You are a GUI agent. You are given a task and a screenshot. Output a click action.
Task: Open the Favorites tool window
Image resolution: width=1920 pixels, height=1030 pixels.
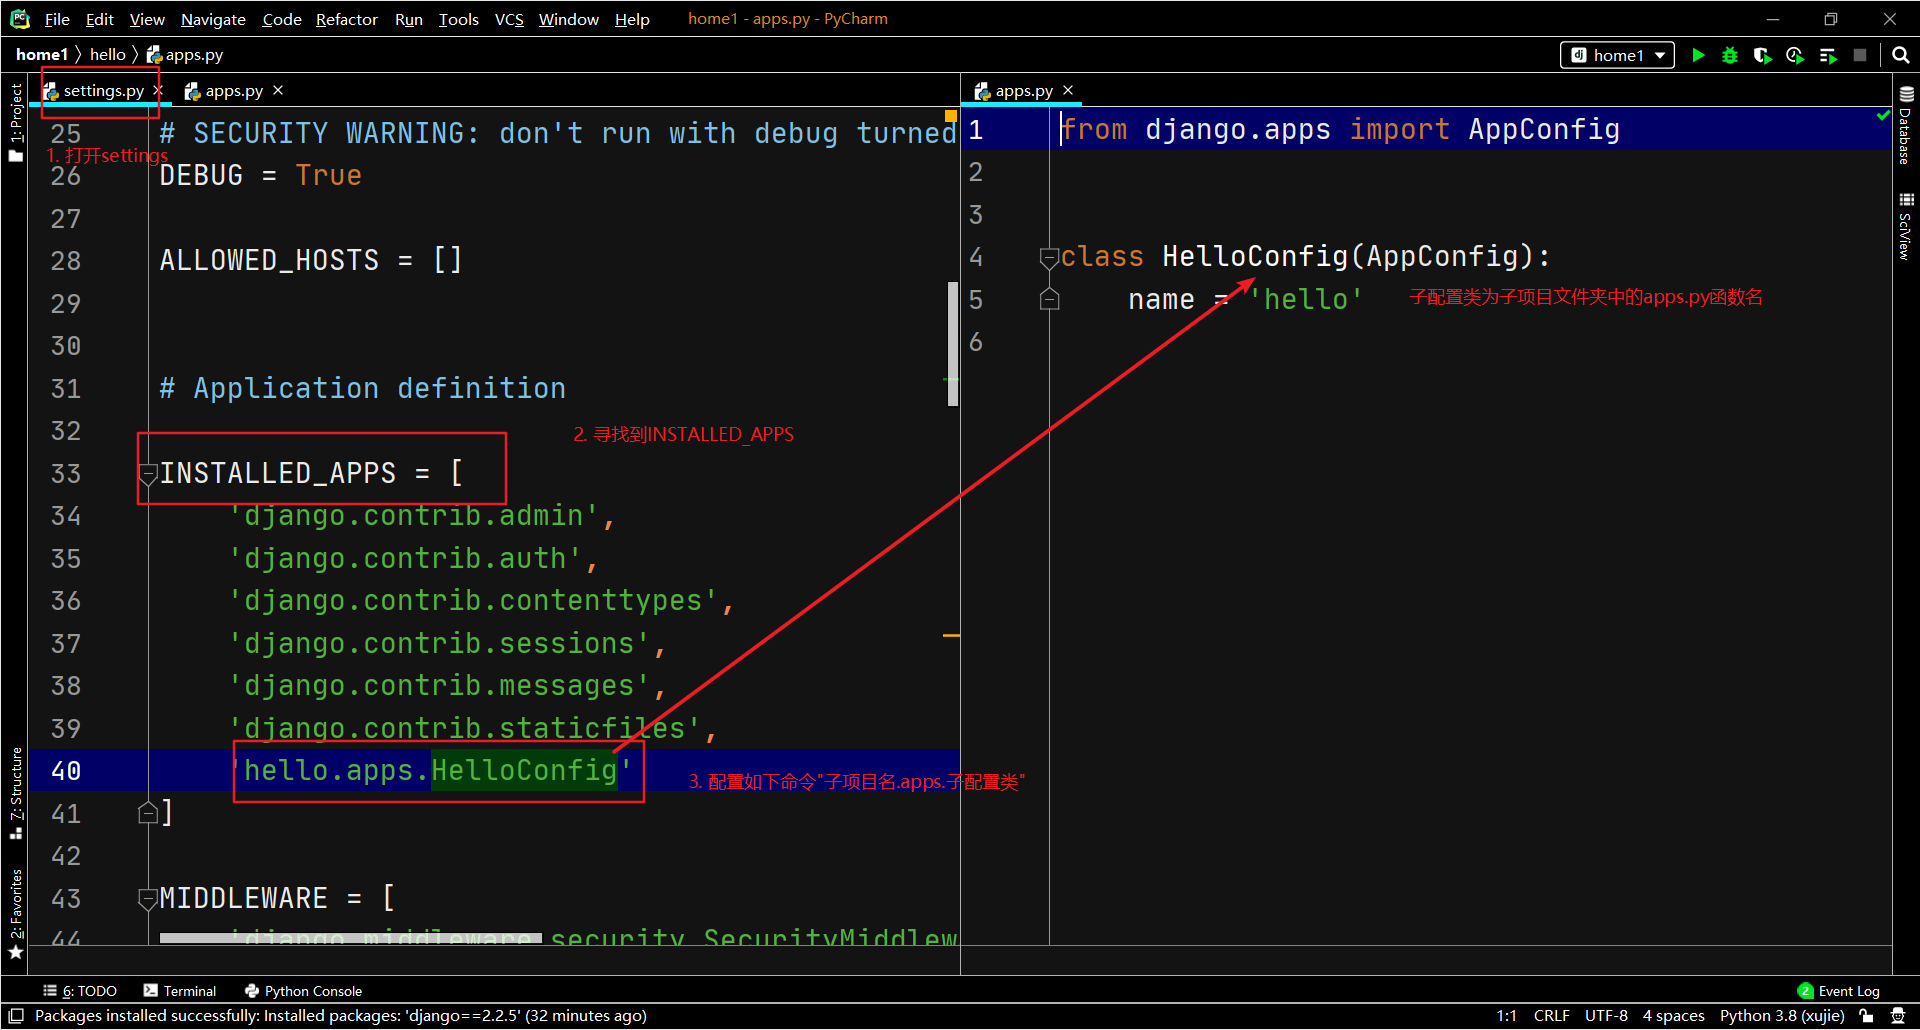[x=15, y=913]
